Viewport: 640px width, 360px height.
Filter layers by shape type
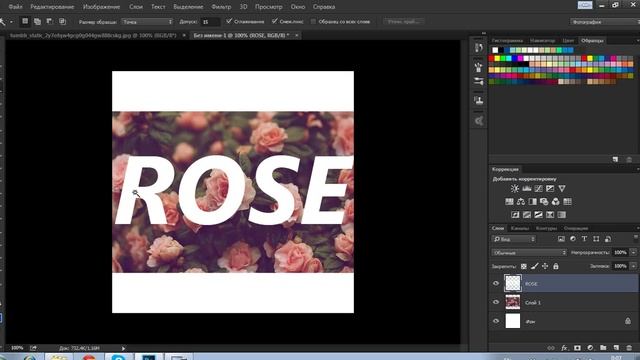coord(596,239)
